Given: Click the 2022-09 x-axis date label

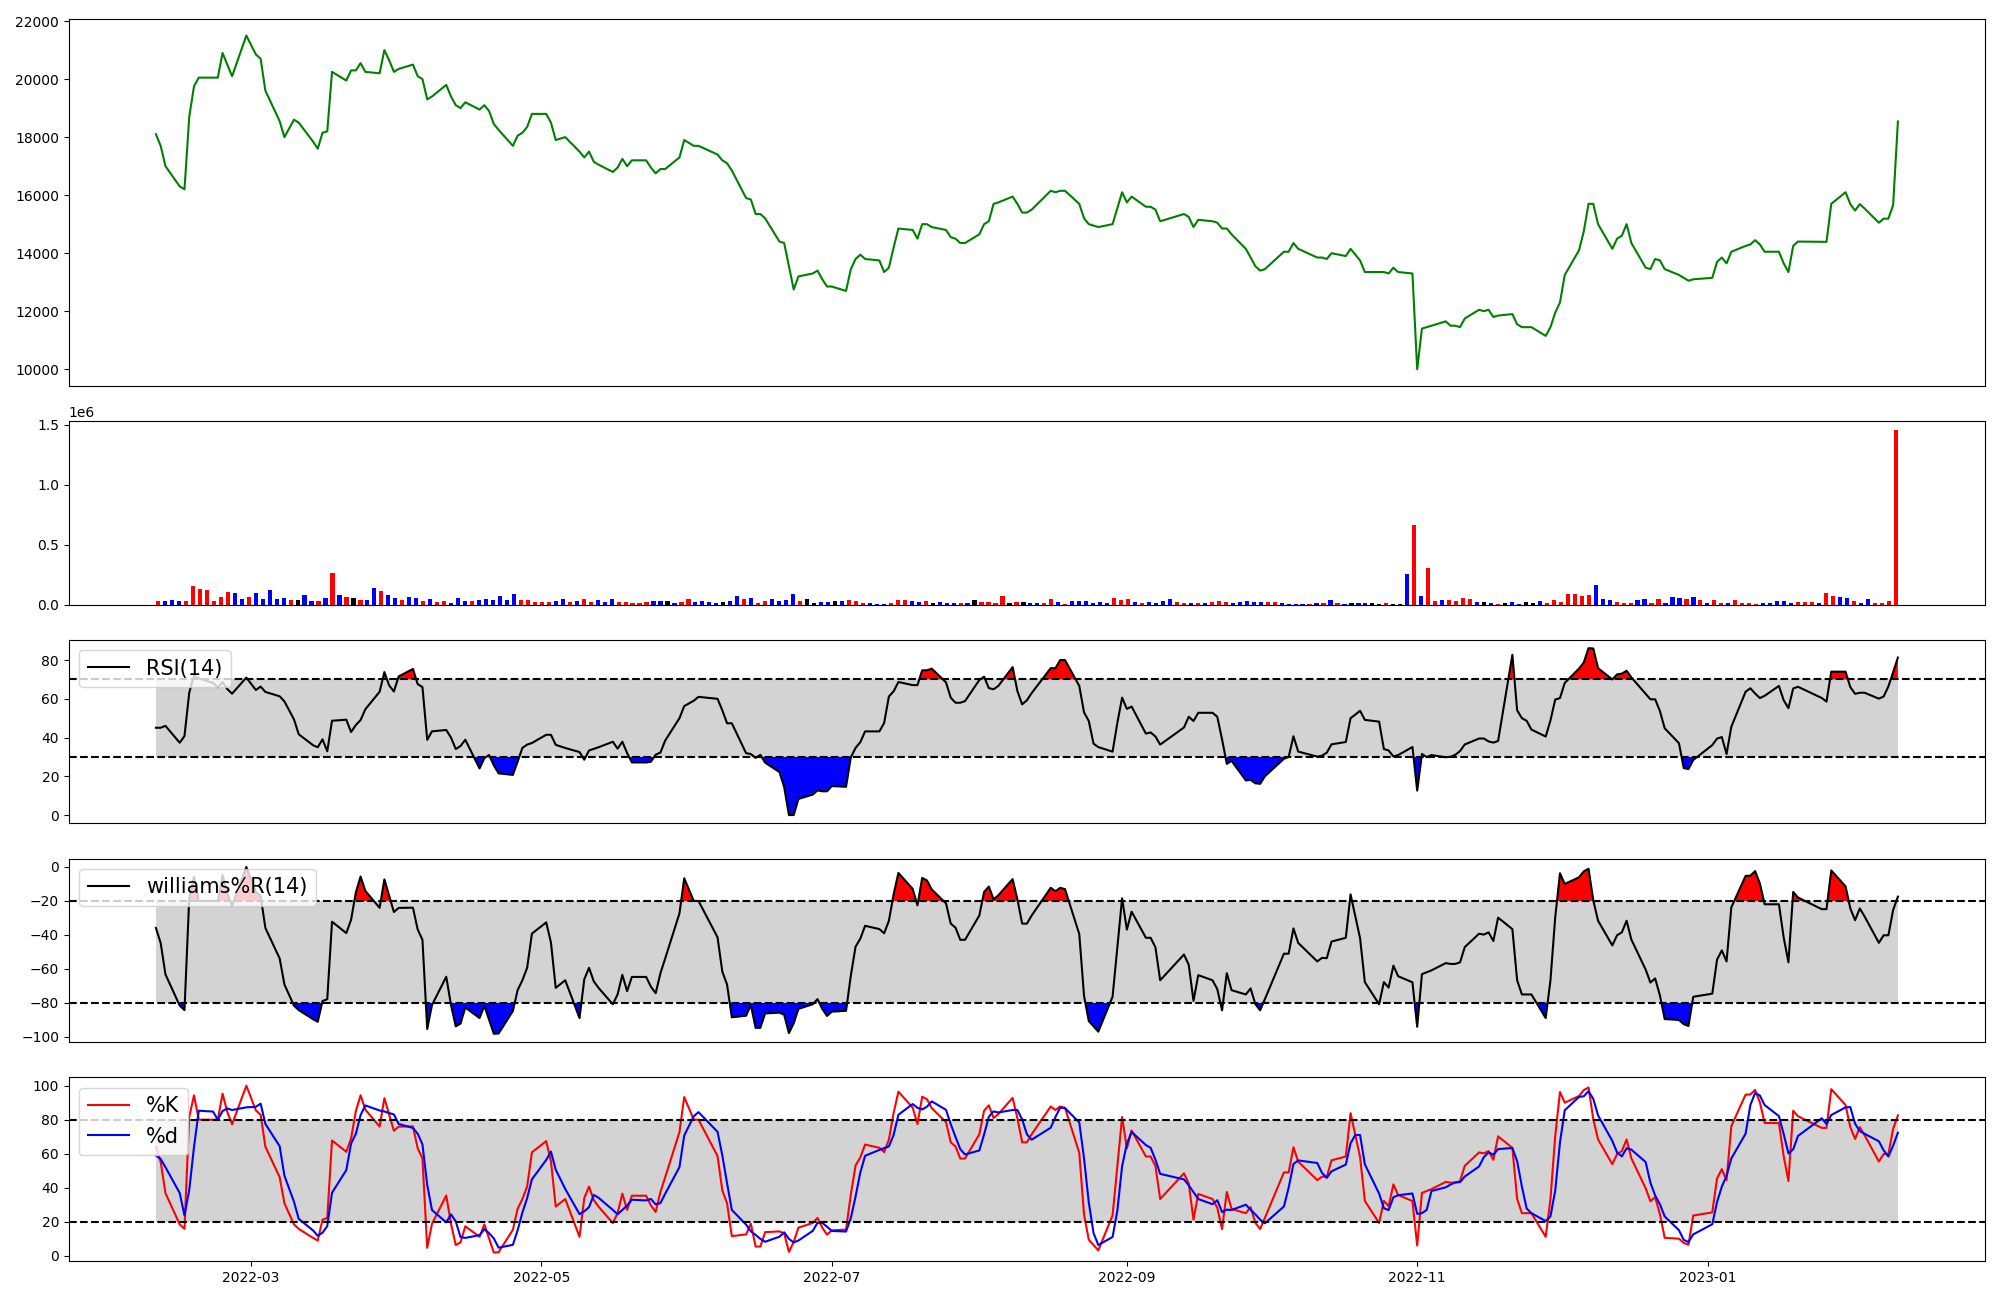Looking at the screenshot, I should point(1127,1277).
